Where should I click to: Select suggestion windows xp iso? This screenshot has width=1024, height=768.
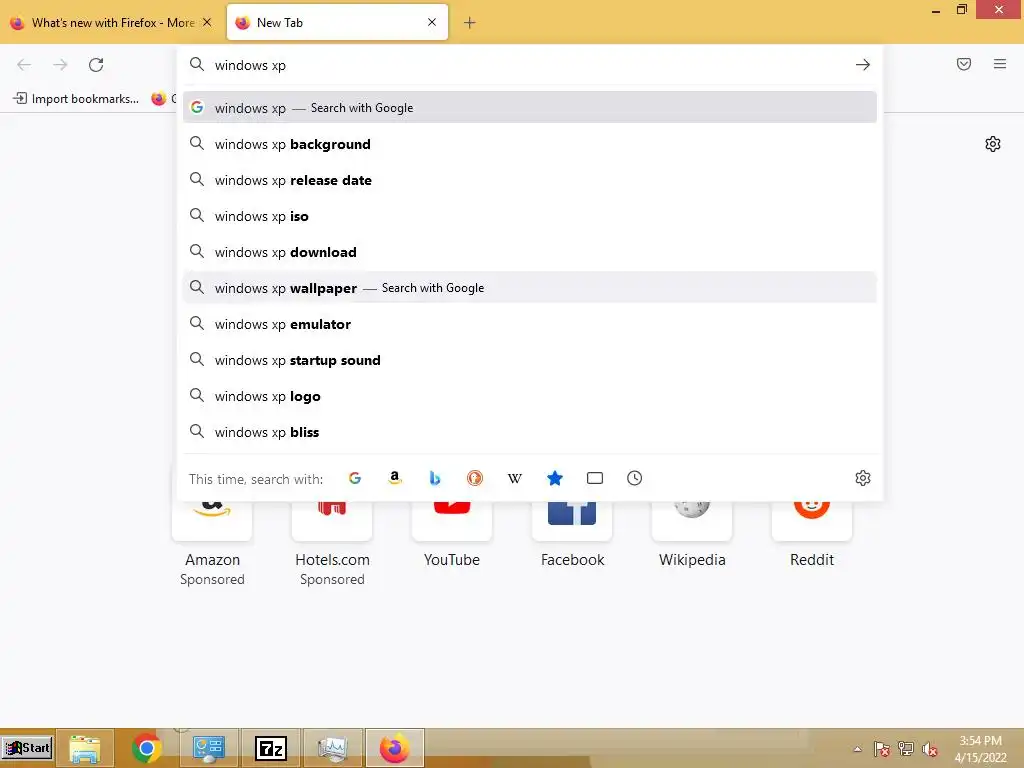[x=530, y=216]
